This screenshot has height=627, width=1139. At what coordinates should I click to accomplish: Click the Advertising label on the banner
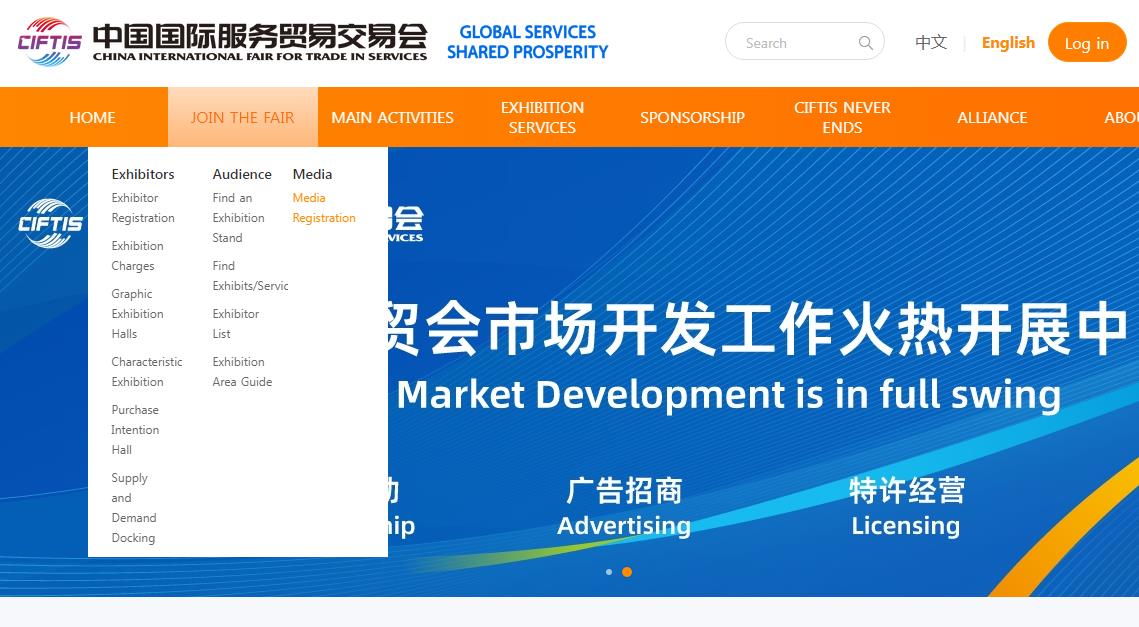coord(624,525)
